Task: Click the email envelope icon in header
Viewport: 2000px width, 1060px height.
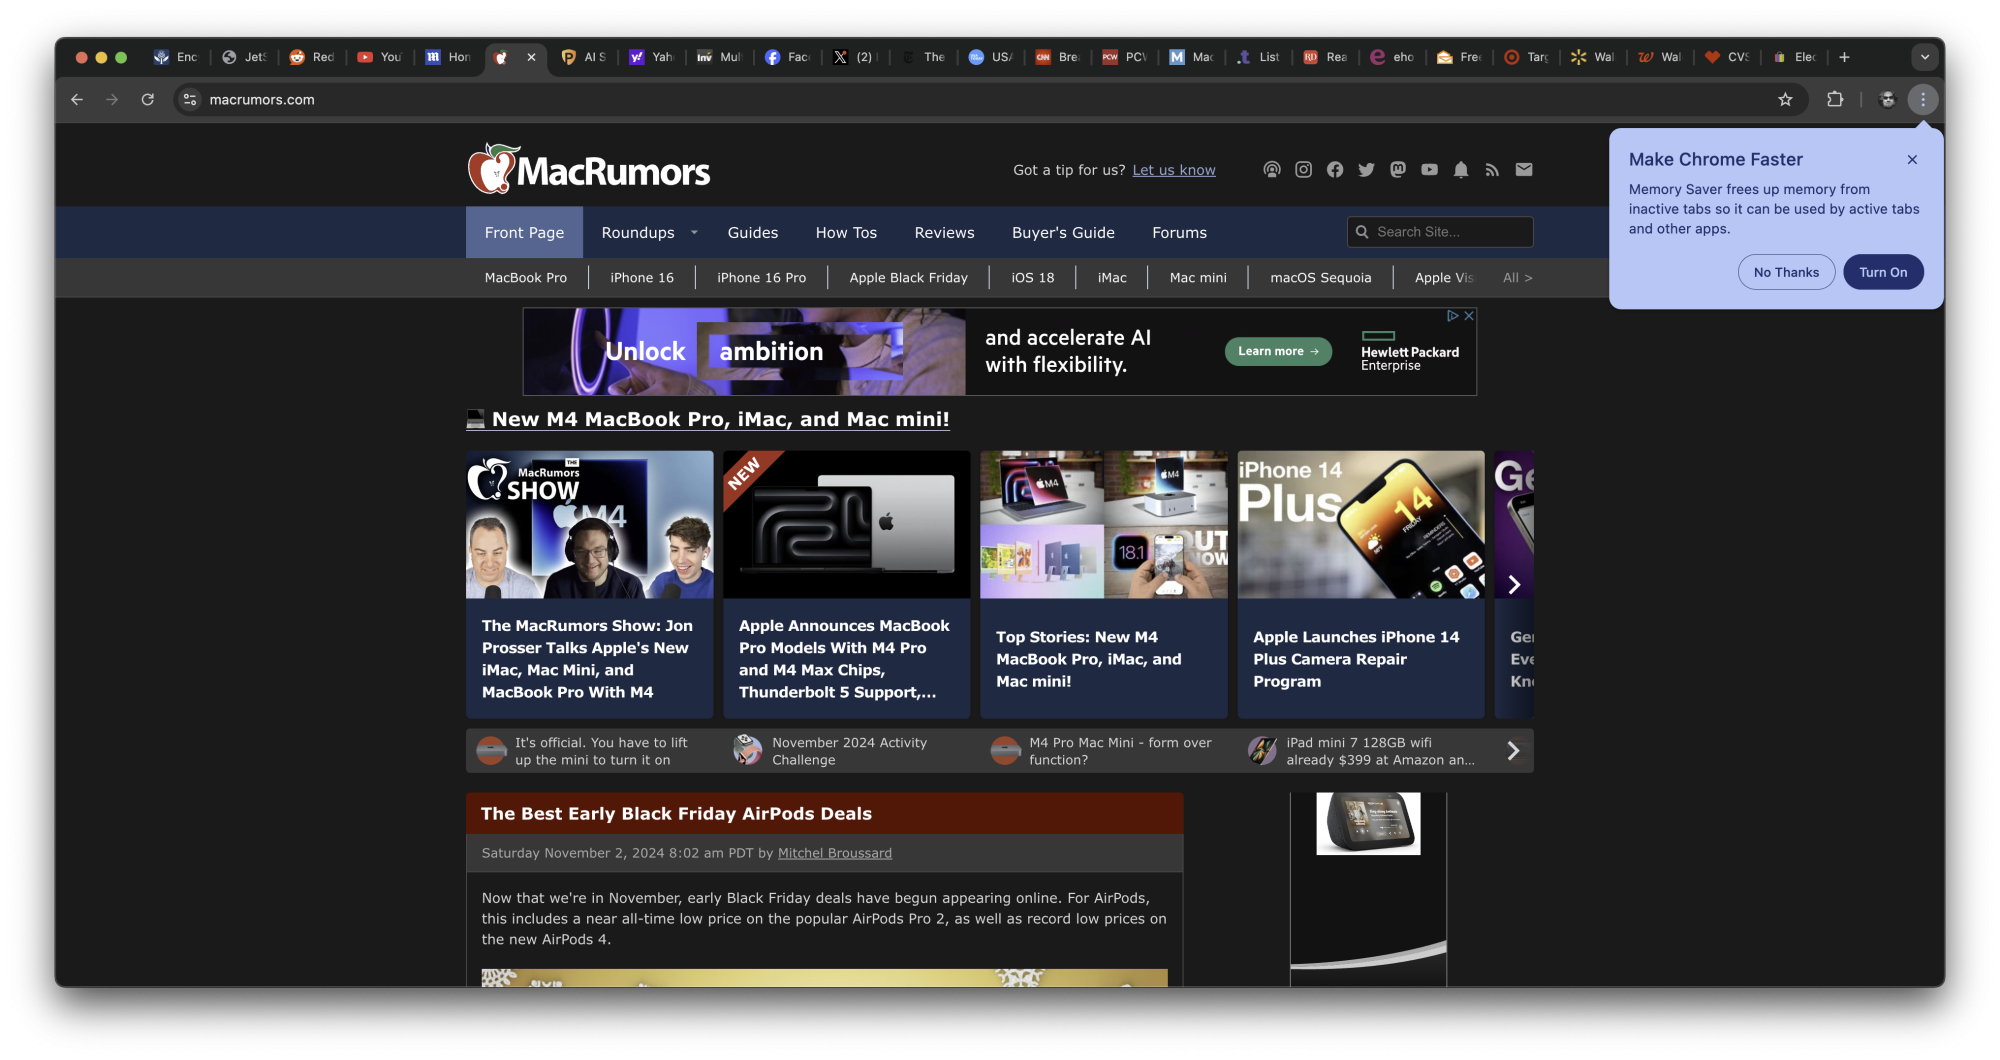Action: tap(1524, 170)
